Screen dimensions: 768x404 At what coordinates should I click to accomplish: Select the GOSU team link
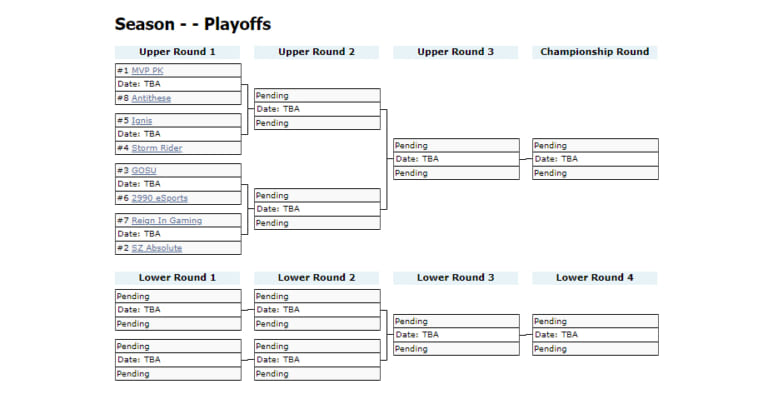(144, 170)
